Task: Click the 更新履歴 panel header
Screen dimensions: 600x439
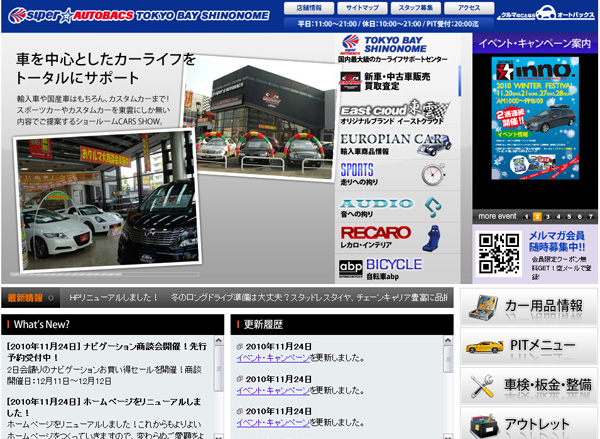Action: pyautogui.click(x=342, y=325)
